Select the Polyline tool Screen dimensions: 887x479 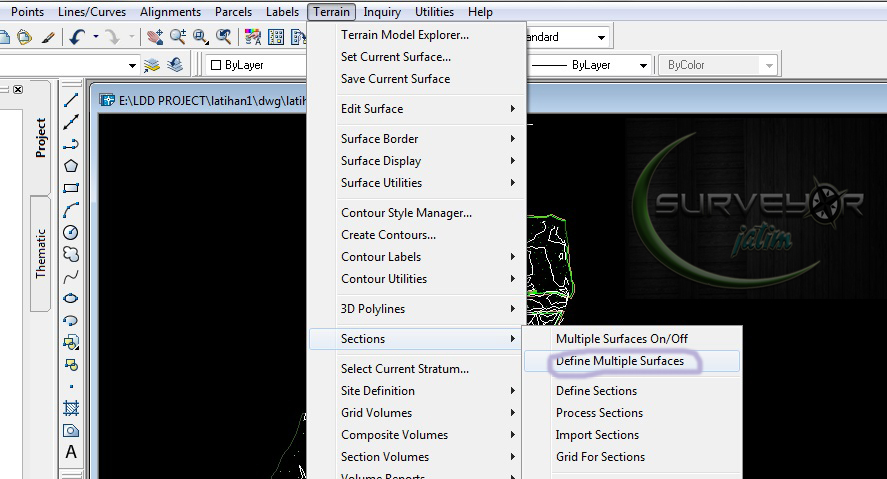[71, 144]
